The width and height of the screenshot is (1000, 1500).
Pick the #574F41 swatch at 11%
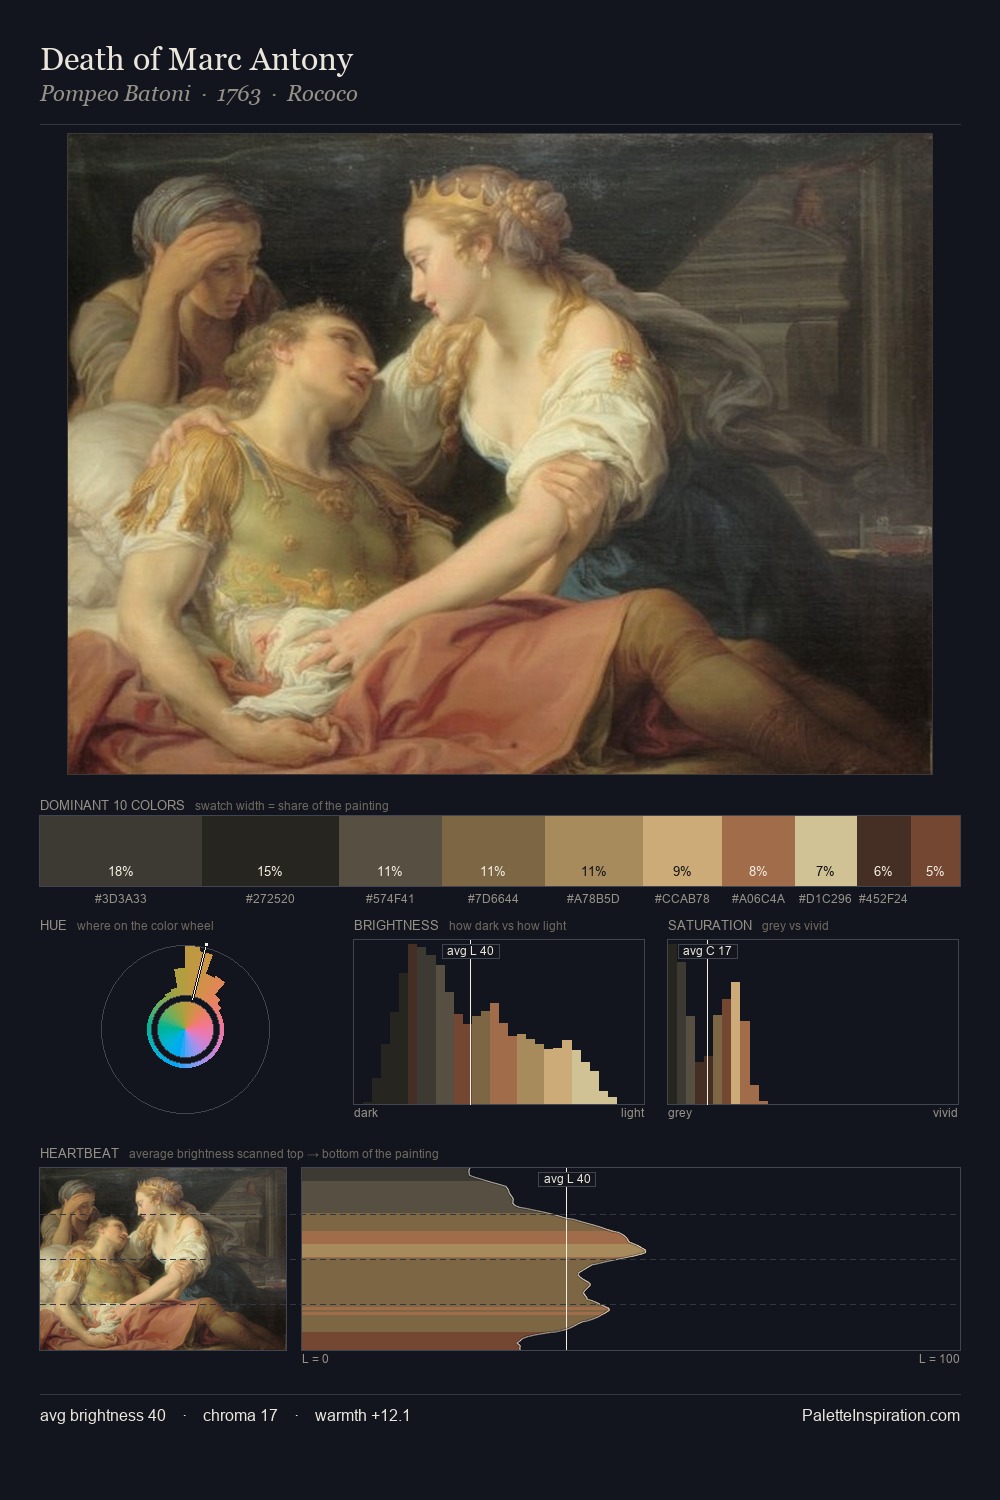pyautogui.click(x=390, y=851)
